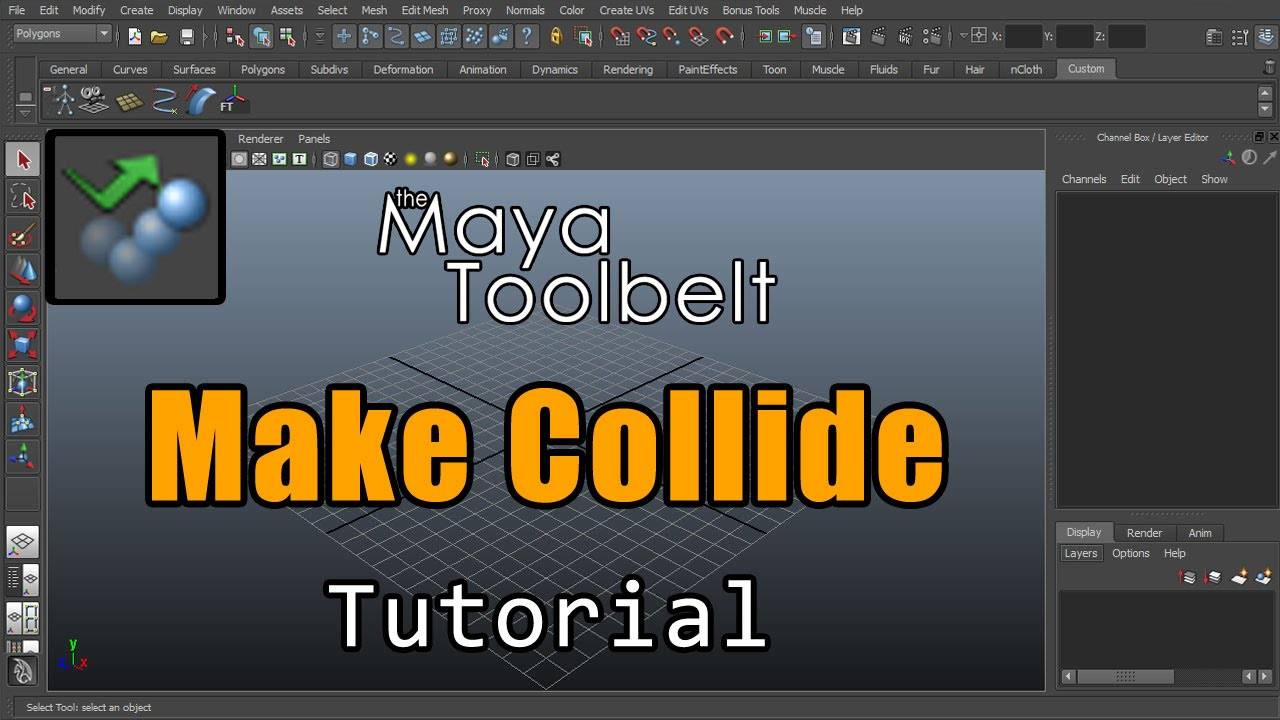Select the Scale tool red cube icon
This screenshot has width=1280, height=720.
pos(23,346)
